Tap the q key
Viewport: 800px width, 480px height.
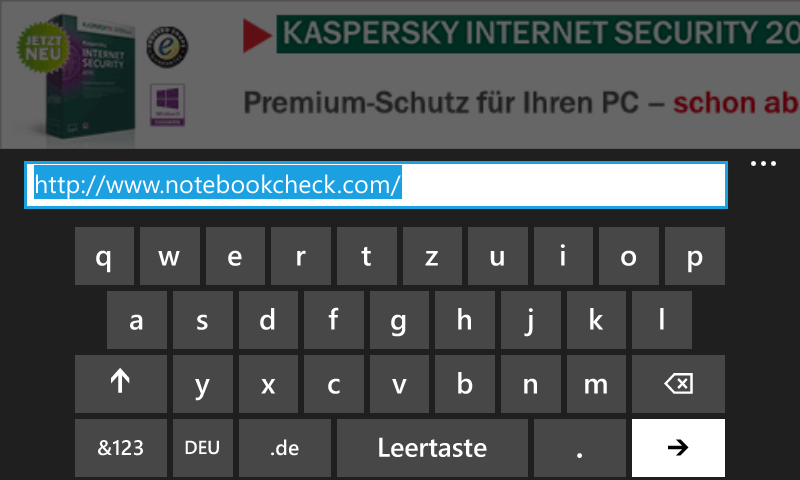(x=105, y=256)
